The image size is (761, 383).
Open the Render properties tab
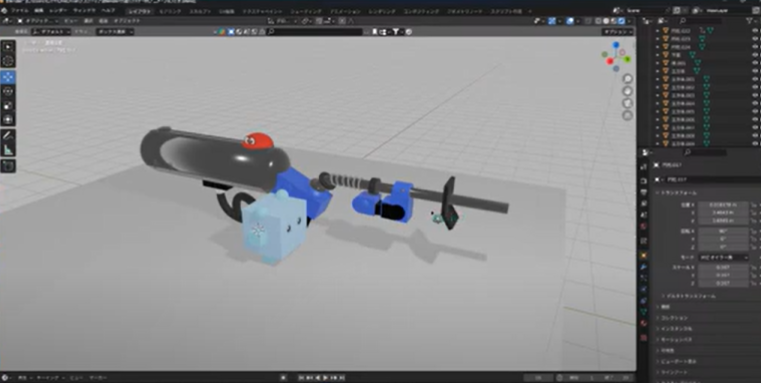(644, 180)
